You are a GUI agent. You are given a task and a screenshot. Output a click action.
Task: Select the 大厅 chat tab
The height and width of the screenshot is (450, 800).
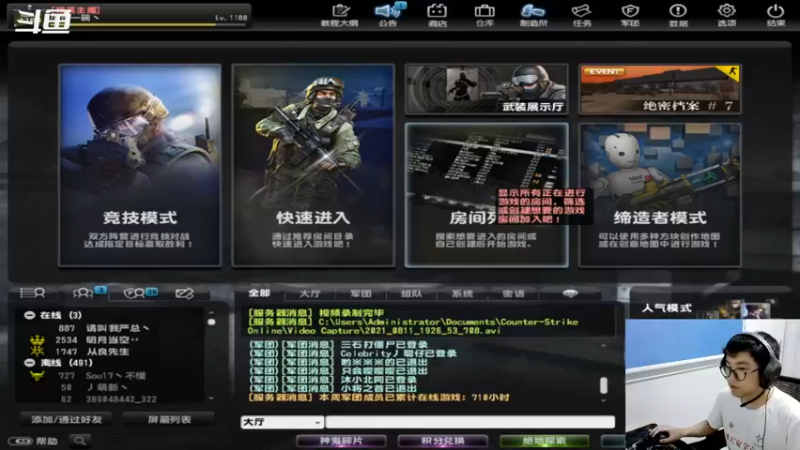(310, 293)
